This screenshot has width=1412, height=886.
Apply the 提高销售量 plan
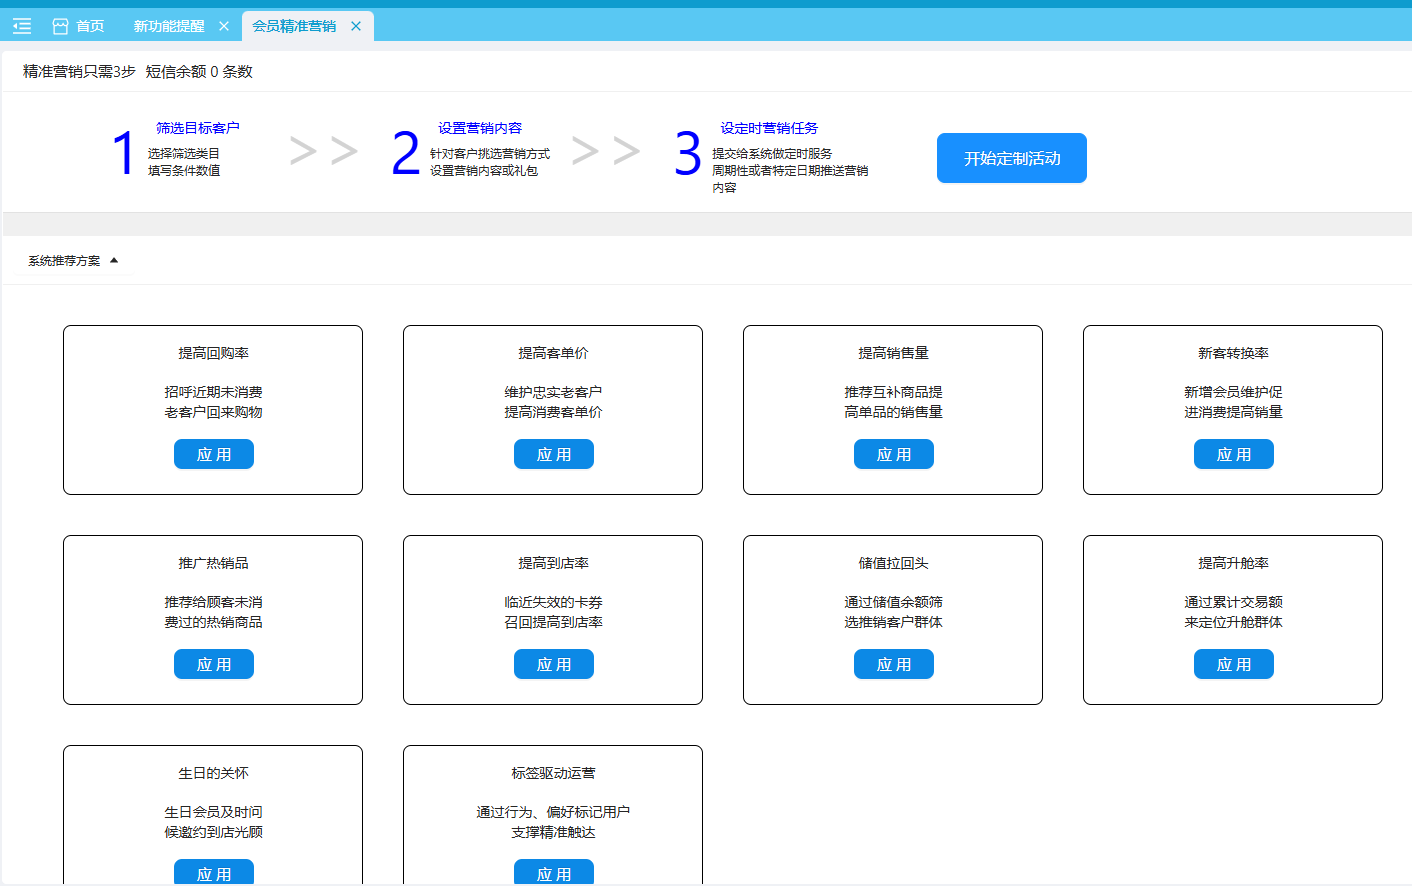click(x=893, y=454)
